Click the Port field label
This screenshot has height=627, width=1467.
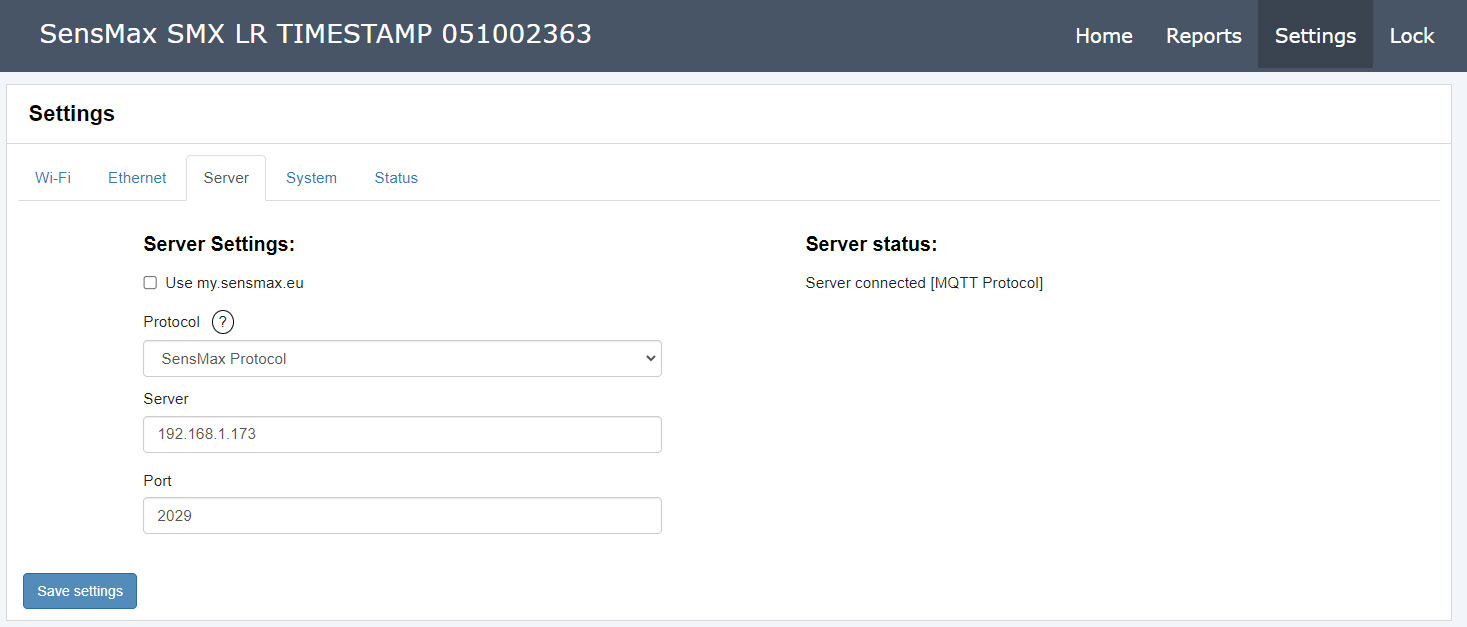tap(158, 481)
